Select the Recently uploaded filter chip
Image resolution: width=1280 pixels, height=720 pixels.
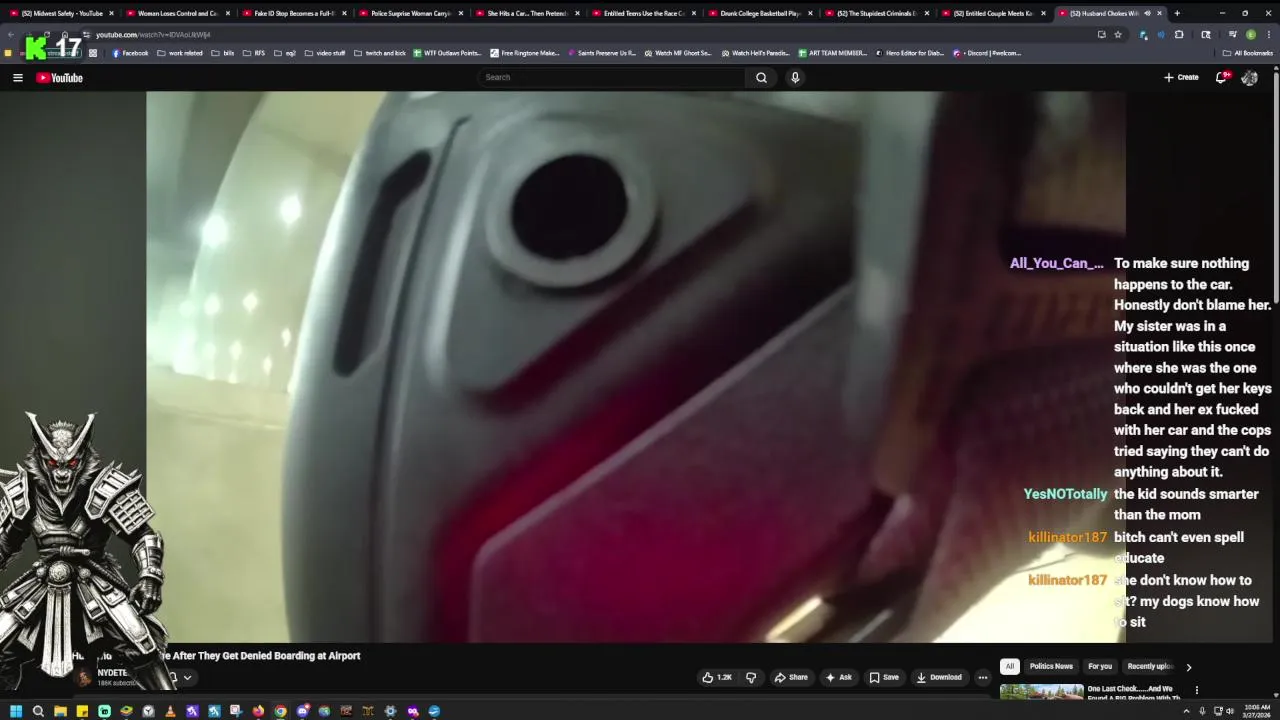(1150, 666)
